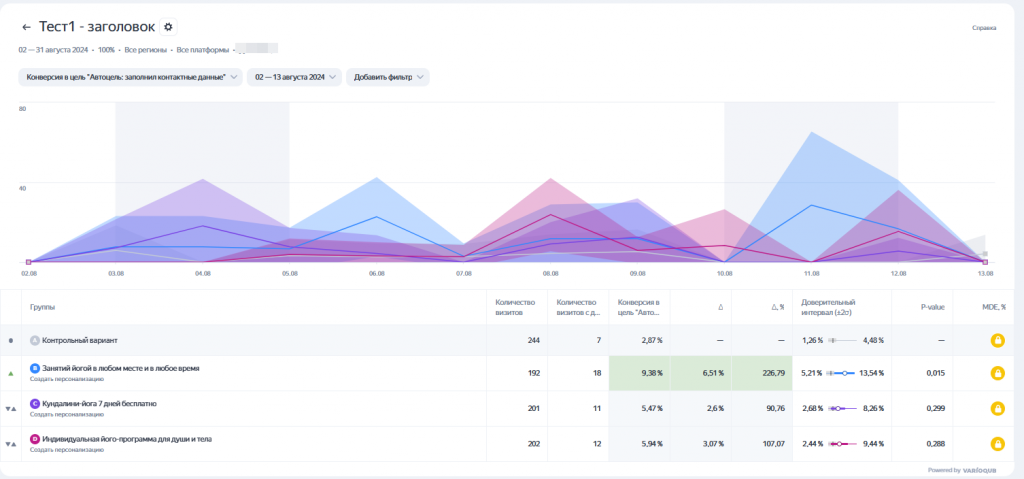
Task: Click the 11.08 date on chart axis
Action: [811, 274]
